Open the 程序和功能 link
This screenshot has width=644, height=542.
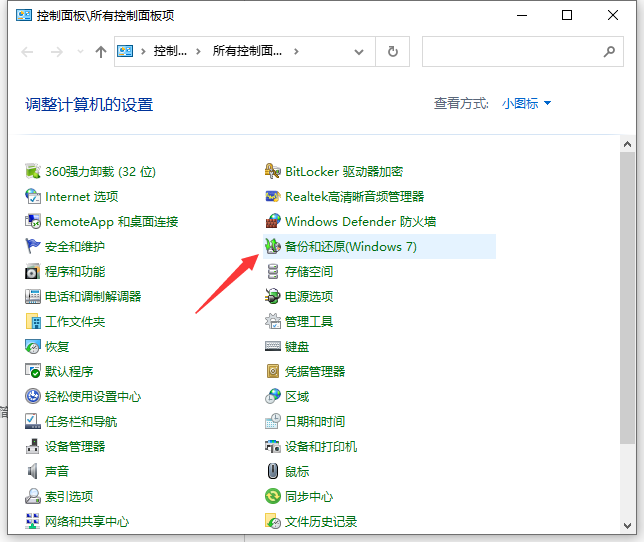click(x=75, y=272)
